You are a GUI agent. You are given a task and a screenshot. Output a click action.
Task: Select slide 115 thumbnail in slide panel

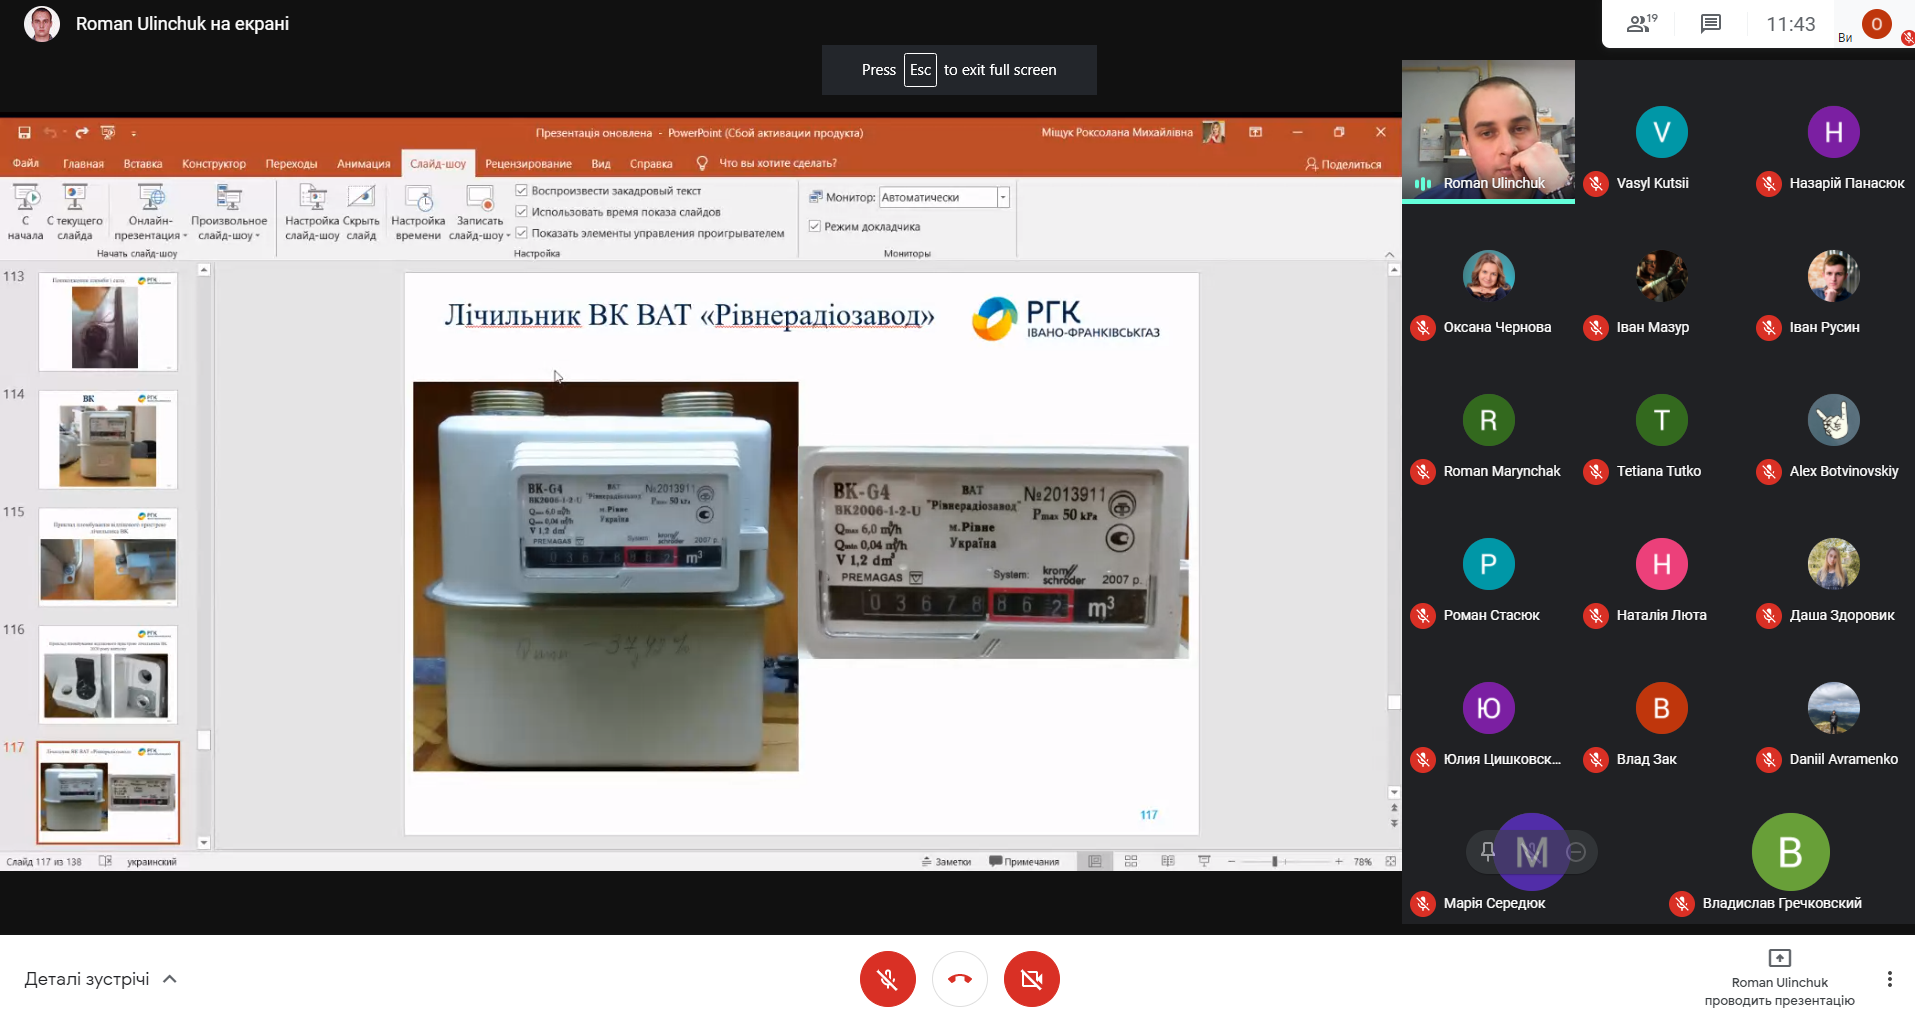point(107,557)
